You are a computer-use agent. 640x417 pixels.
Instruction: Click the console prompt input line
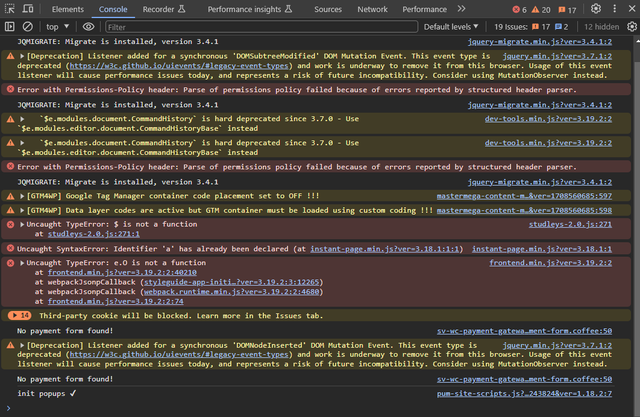pos(318,408)
